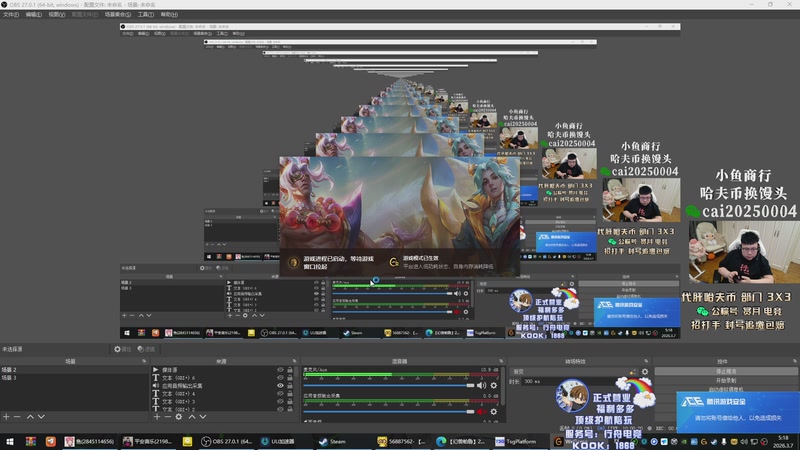Open the 文件(F) menu
The width and height of the screenshot is (800, 450).
[11, 14]
